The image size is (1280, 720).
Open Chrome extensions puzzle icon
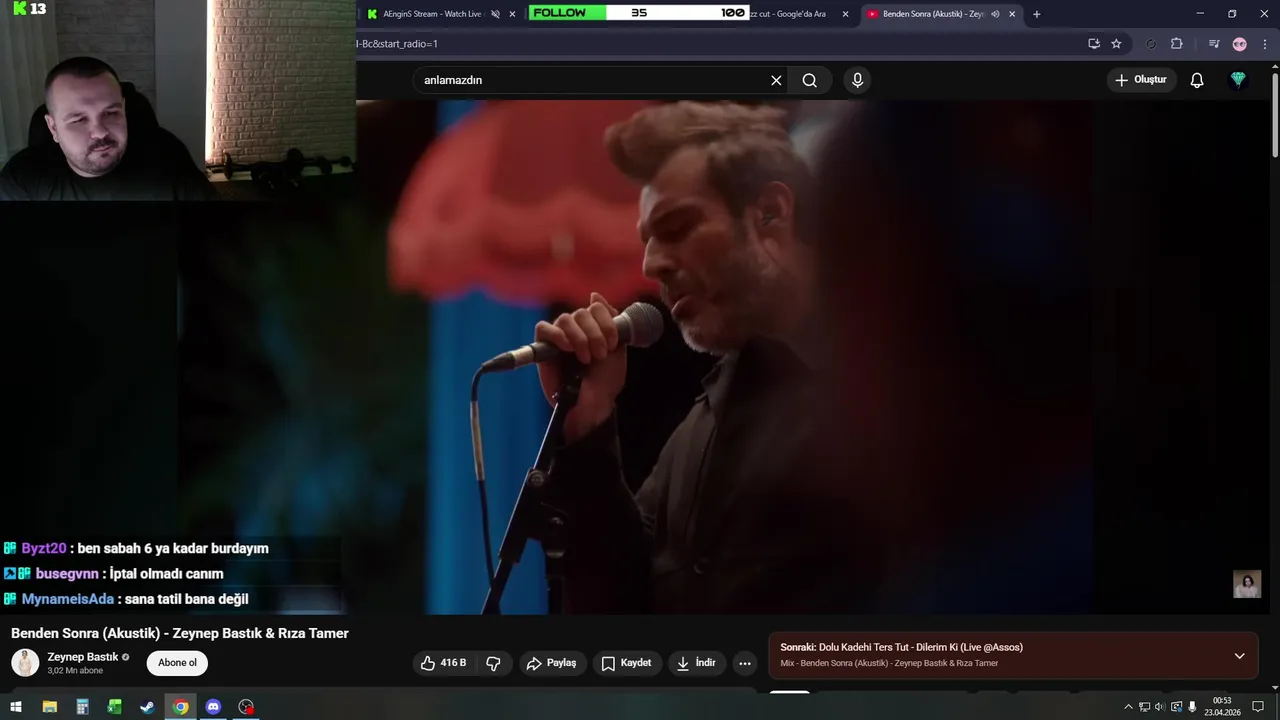point(1176,44)
